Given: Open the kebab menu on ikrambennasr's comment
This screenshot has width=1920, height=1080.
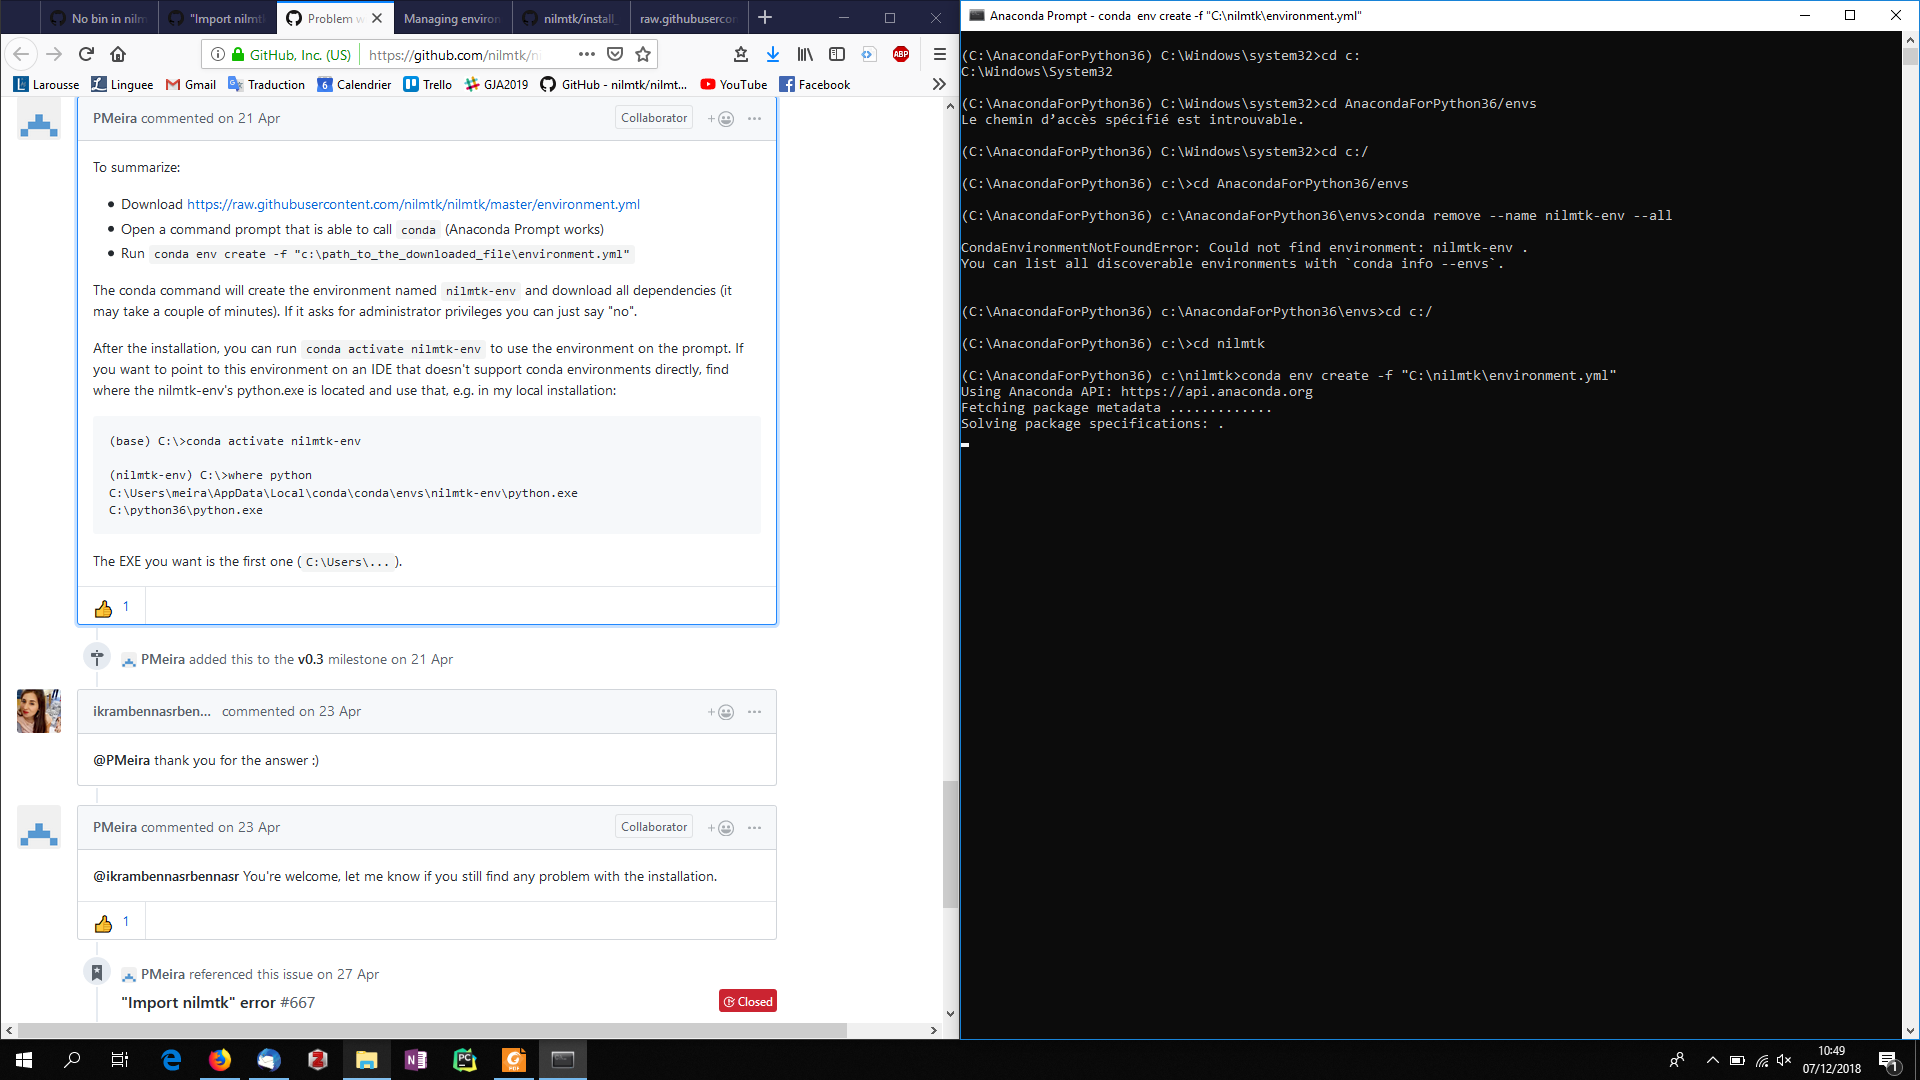Looking at the screenshot, I should pos(753,711).
